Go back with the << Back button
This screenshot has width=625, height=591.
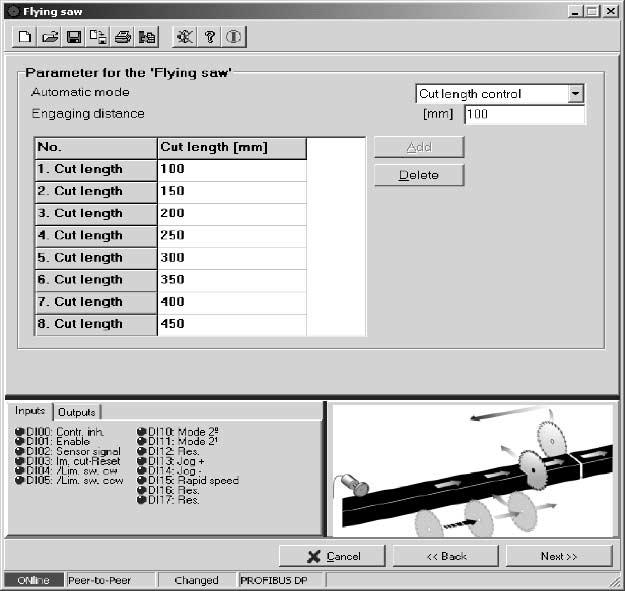pos(446,556)
